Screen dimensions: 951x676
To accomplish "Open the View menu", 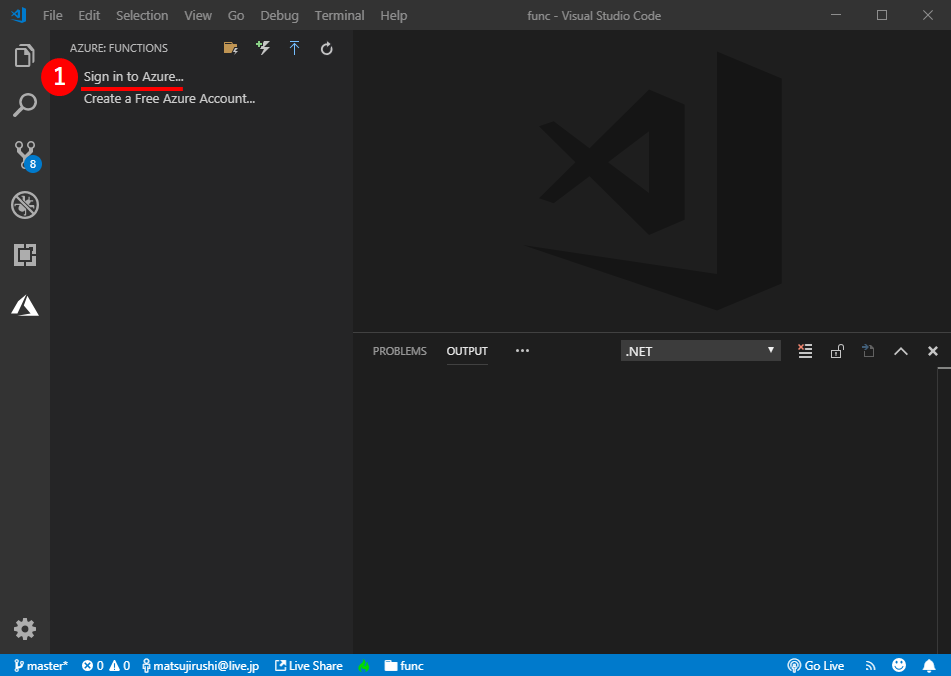I will 198,16.
